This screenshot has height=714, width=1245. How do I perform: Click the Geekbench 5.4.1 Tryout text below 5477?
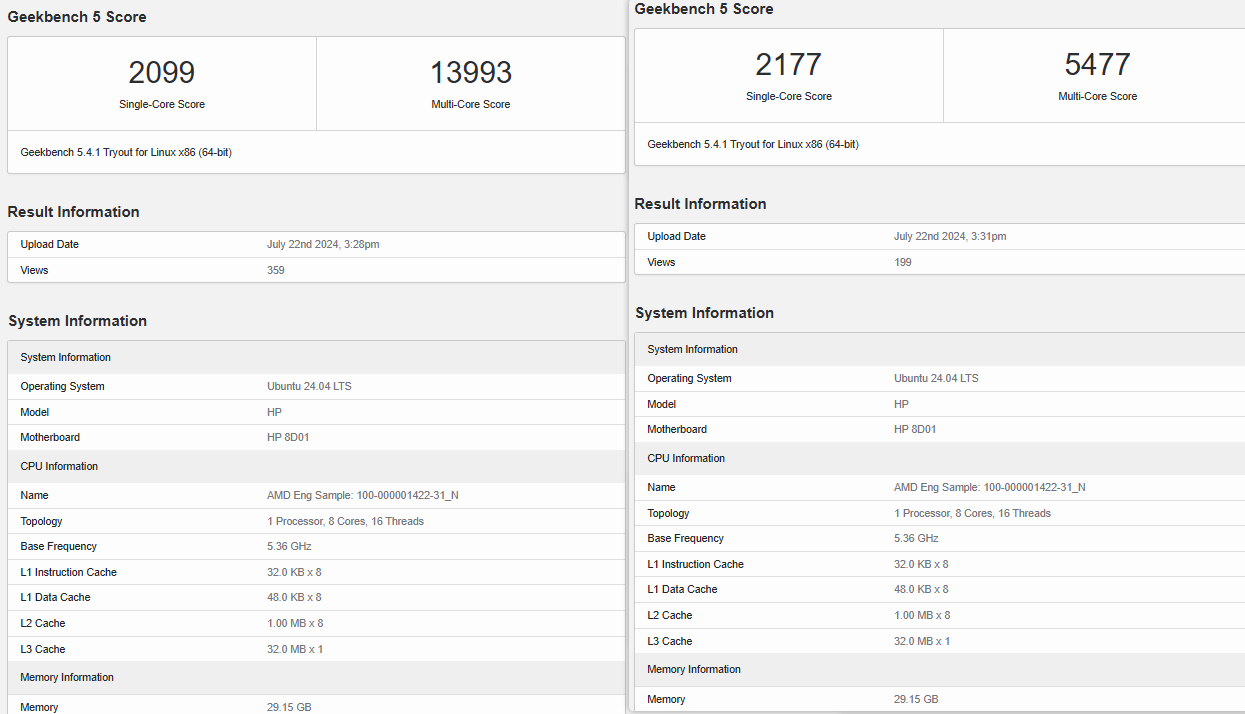click(x=752, y=144)
